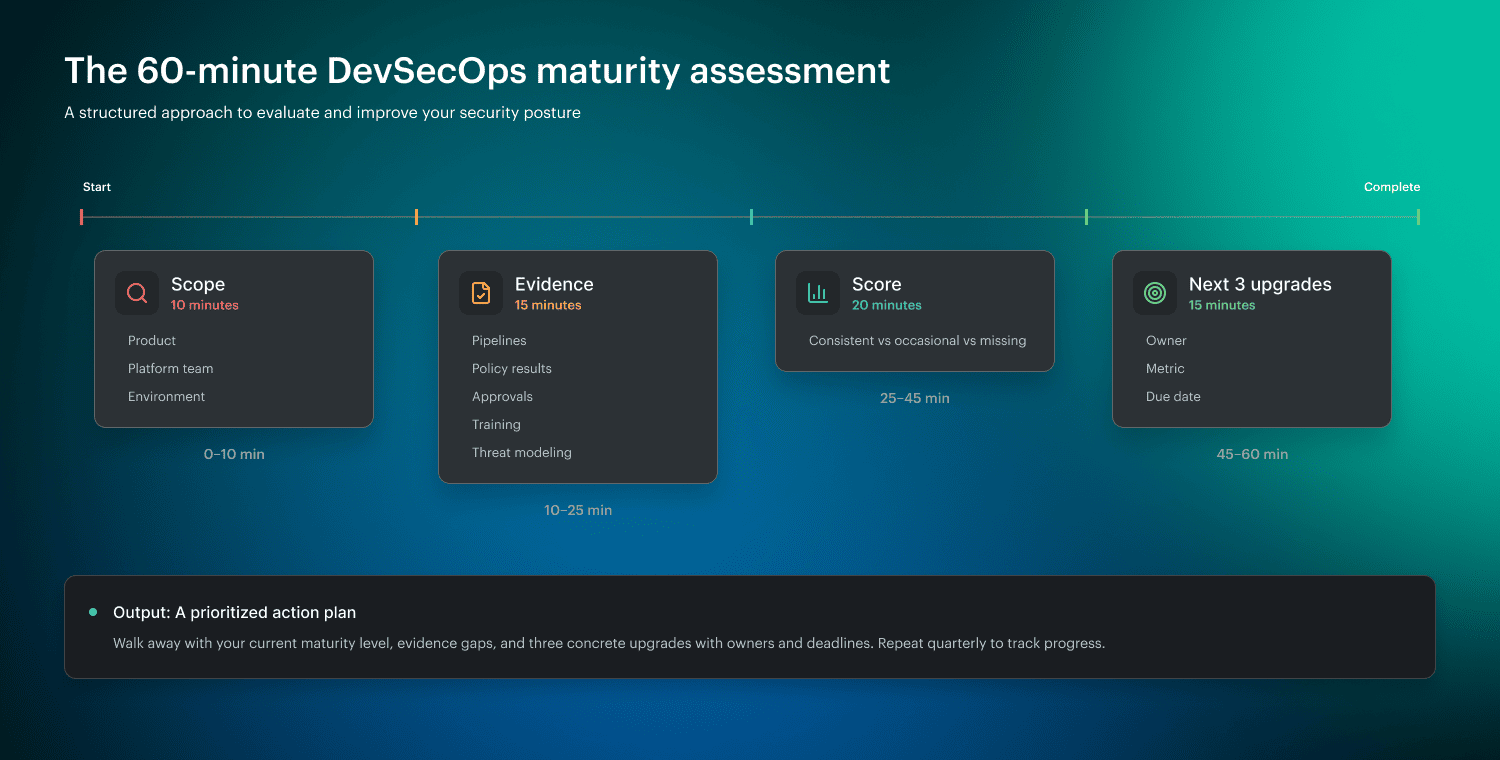Click the 0–10 min label below Scope

point(234,454)
